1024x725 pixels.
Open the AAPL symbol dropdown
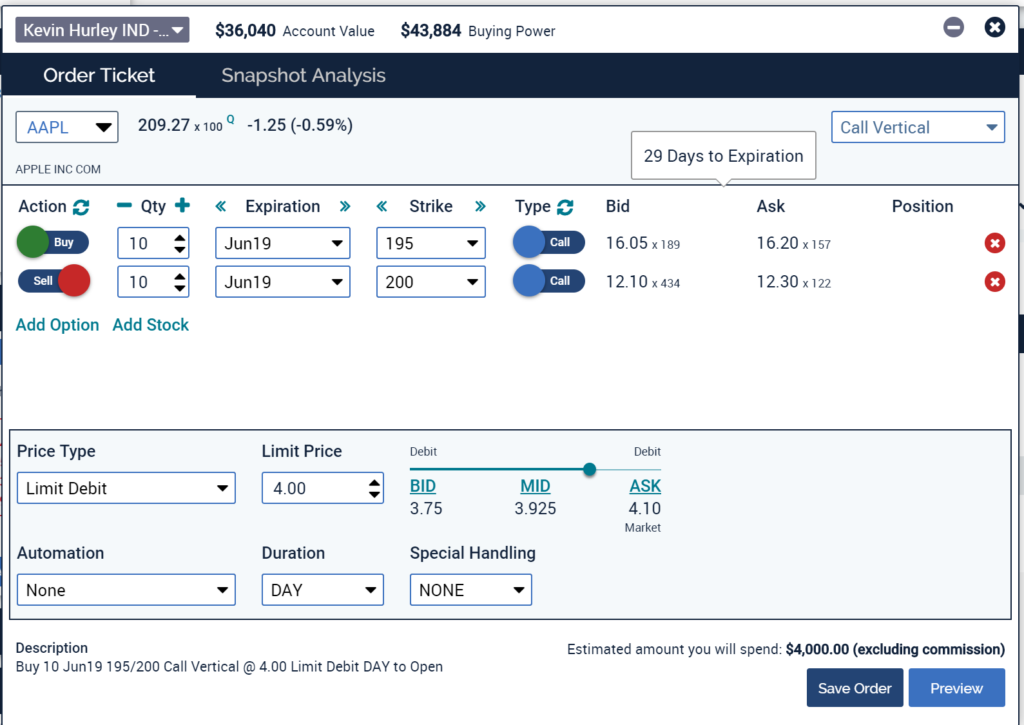click(67, 127)
